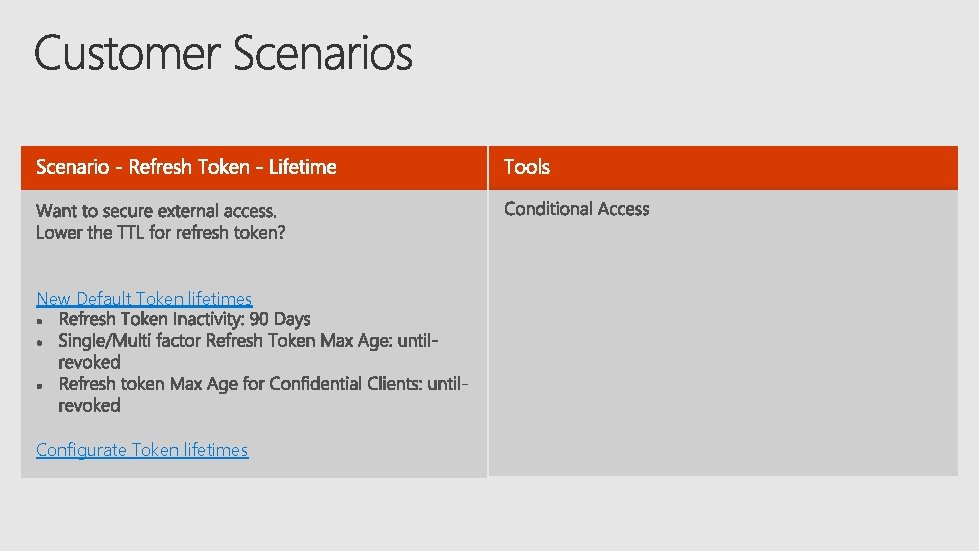Click the "Want to secure external access." line
The image size is (979, 551).
(x=156, y=211)
